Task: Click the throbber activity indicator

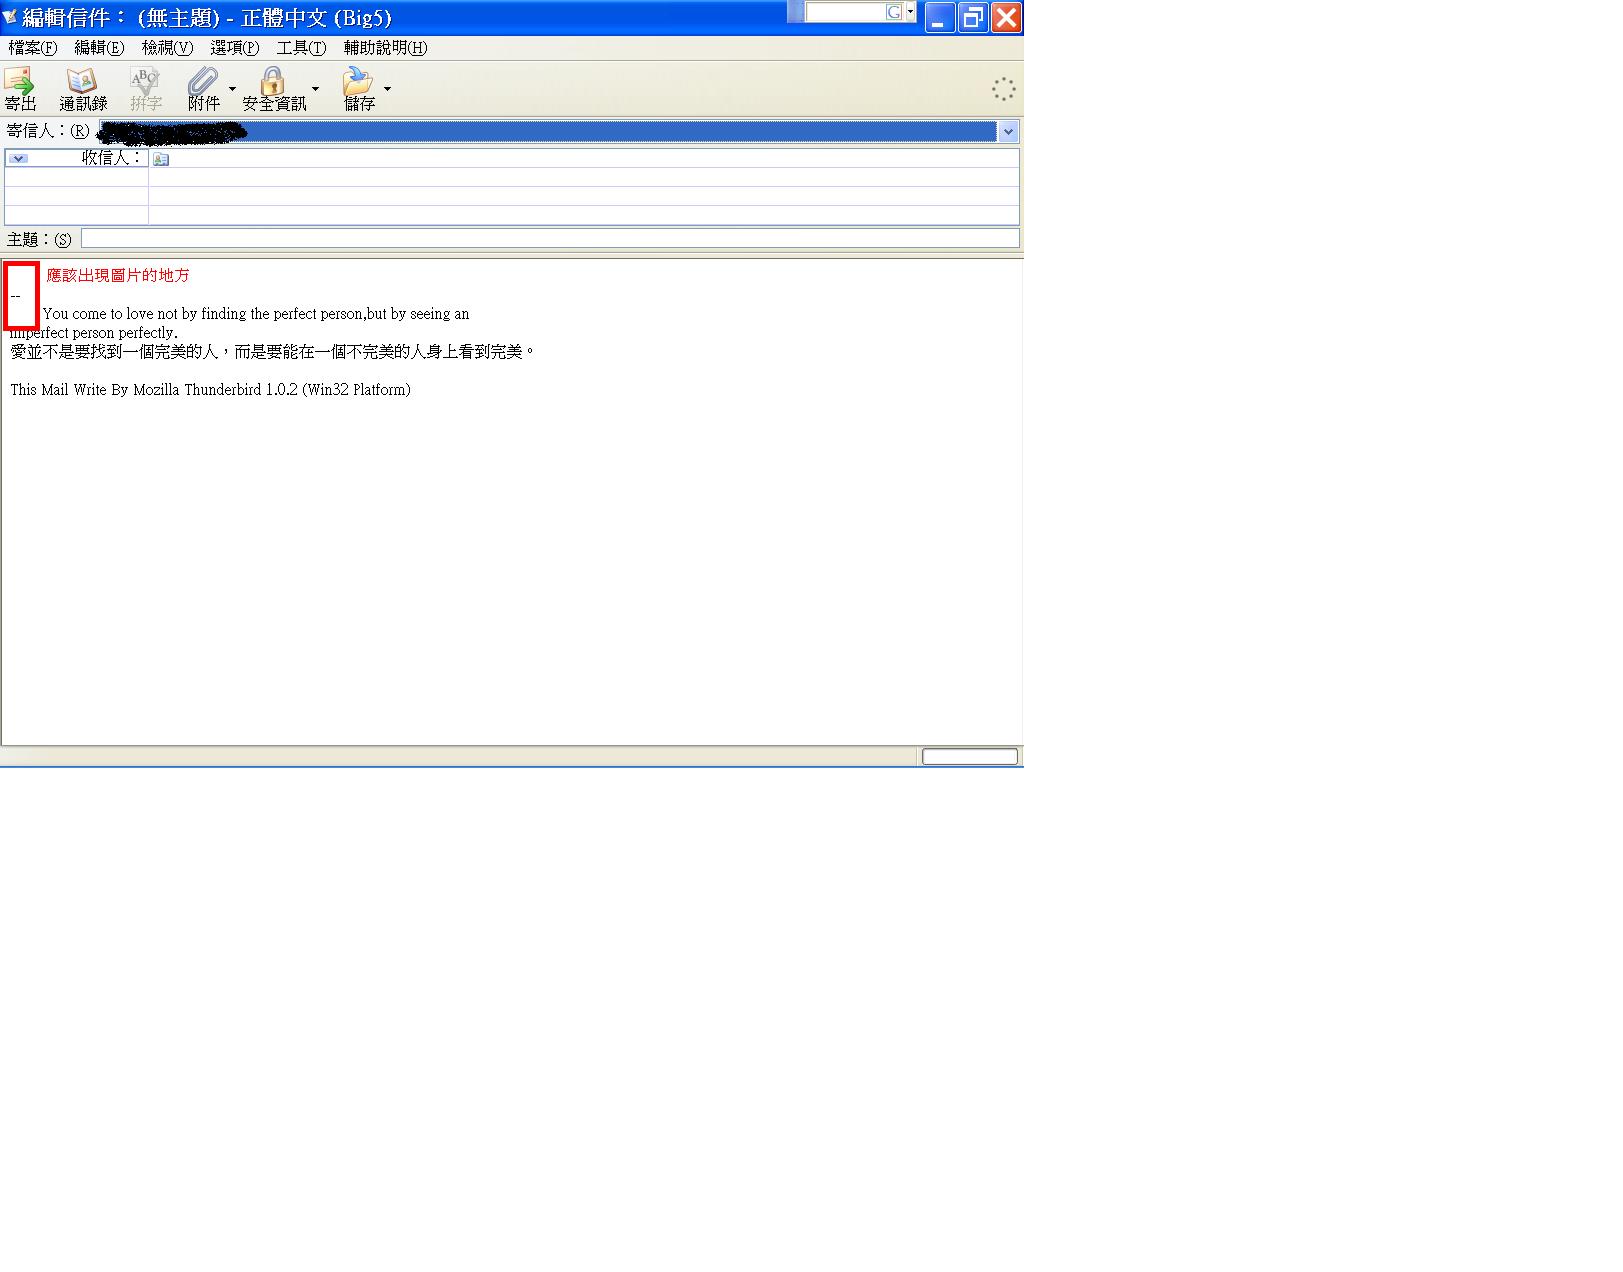Action: (x=1003, y=89)
